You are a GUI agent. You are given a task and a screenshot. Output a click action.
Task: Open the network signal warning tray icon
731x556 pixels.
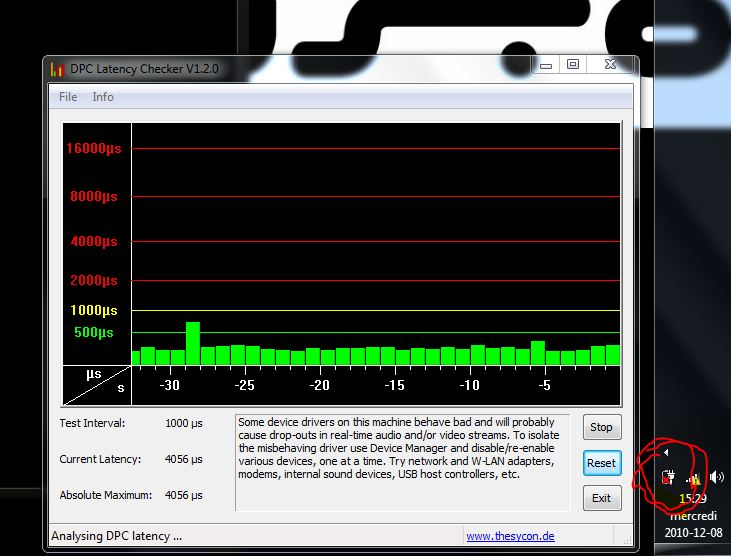click(x=692, y=479)
